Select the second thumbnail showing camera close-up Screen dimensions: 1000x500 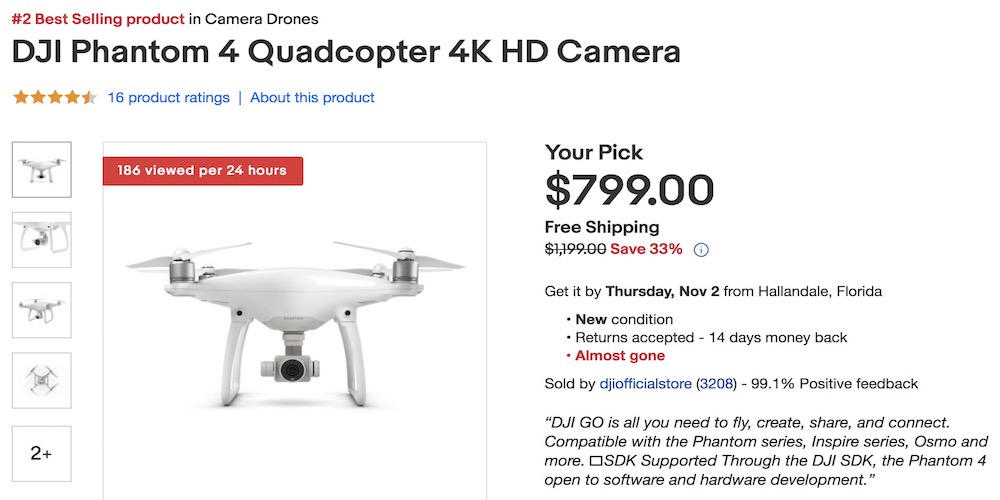41,240
